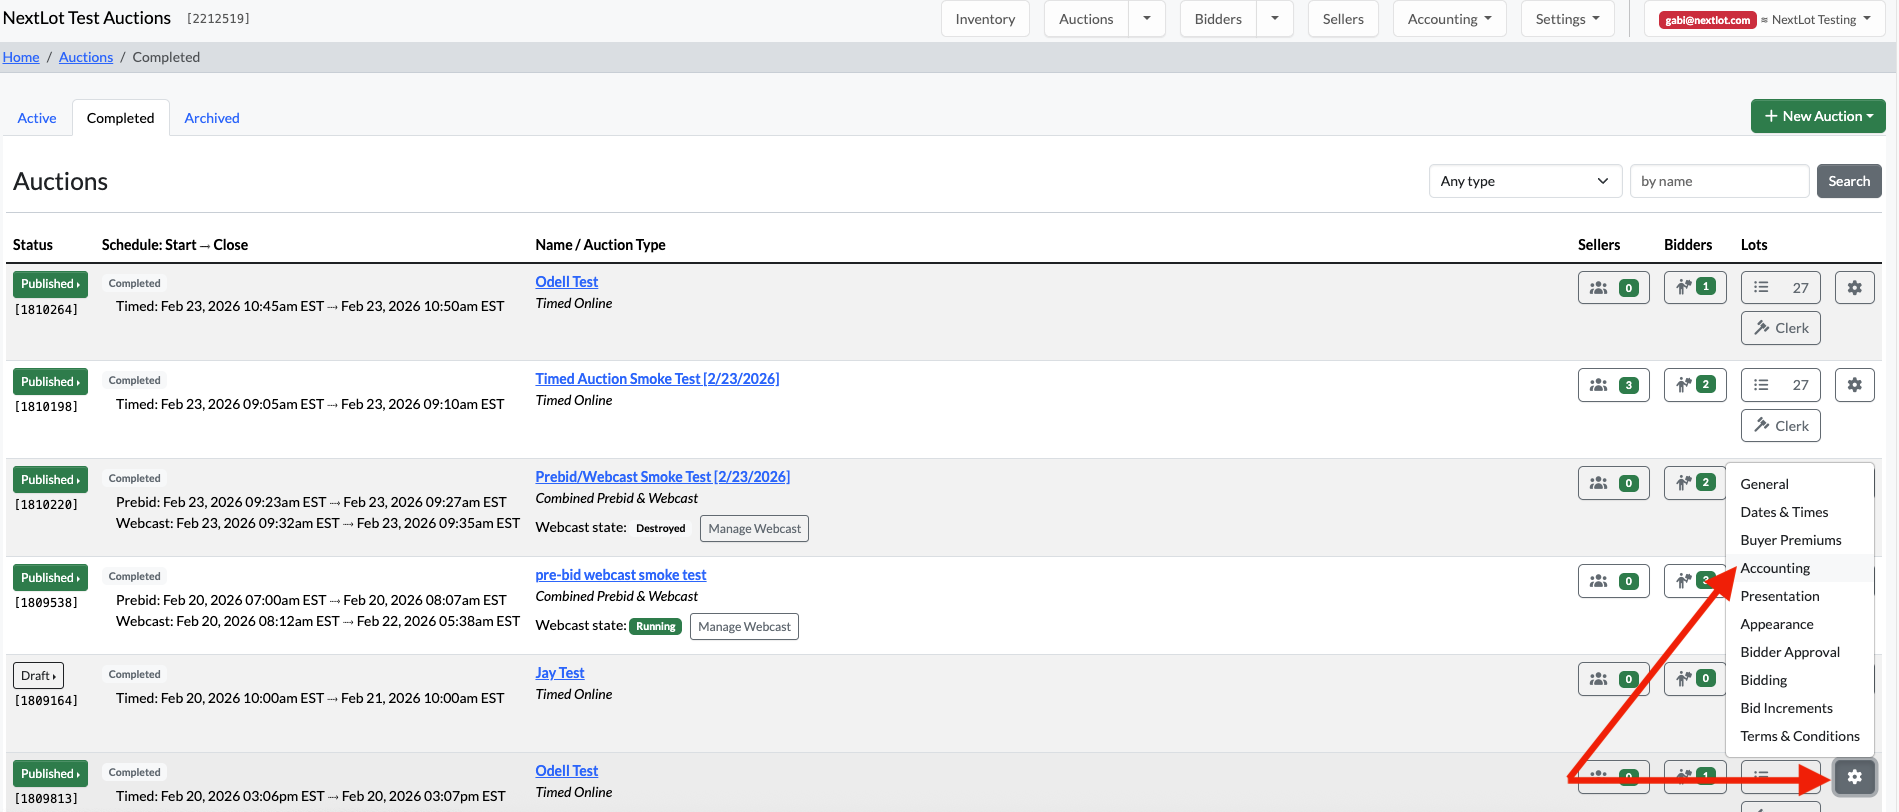1899x812 pixels.
Task: Open the Settings top nav dropdown
Action: point(1568,19)
